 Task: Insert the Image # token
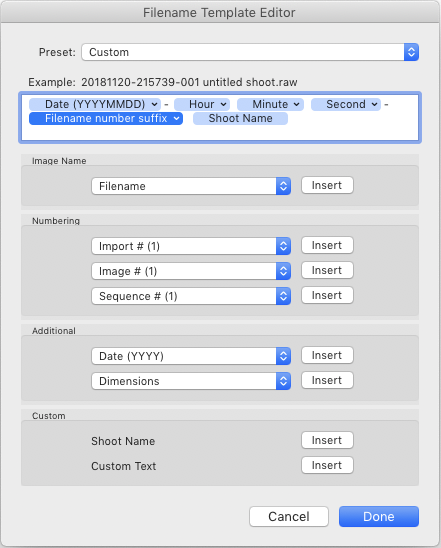327,270
